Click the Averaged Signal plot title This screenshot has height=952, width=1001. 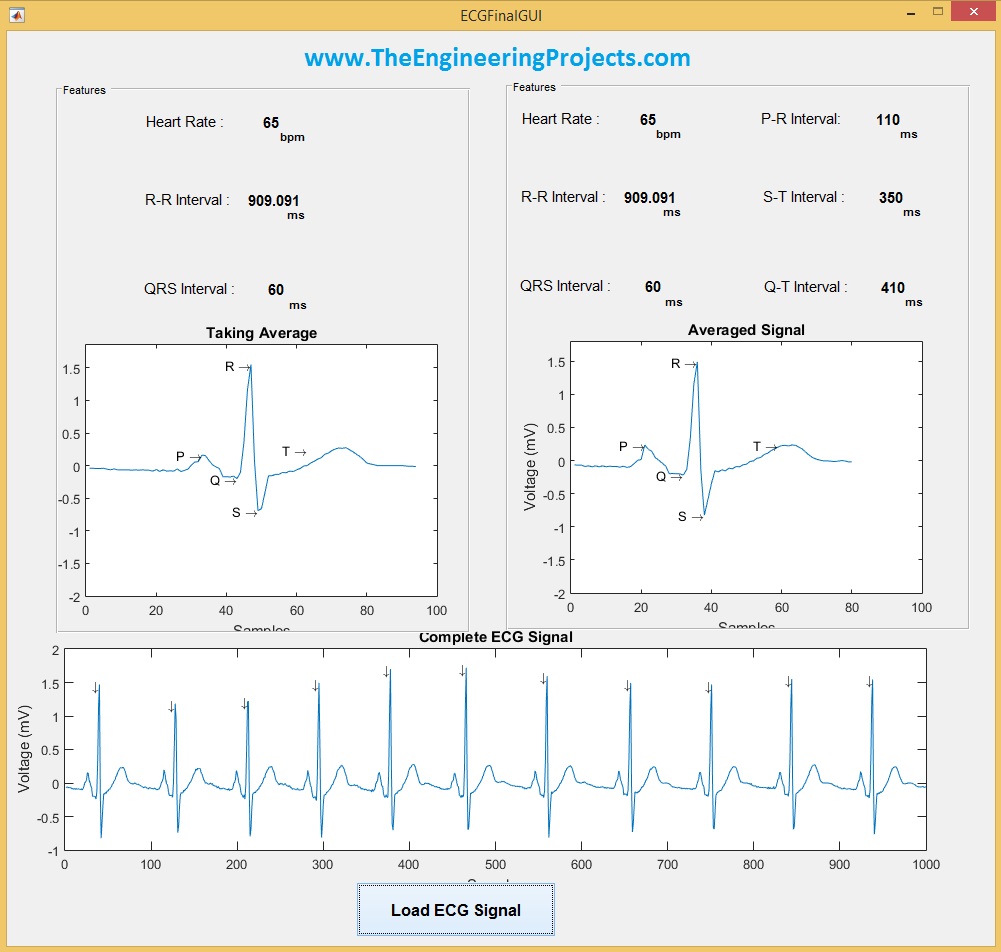tap(746, 330)
